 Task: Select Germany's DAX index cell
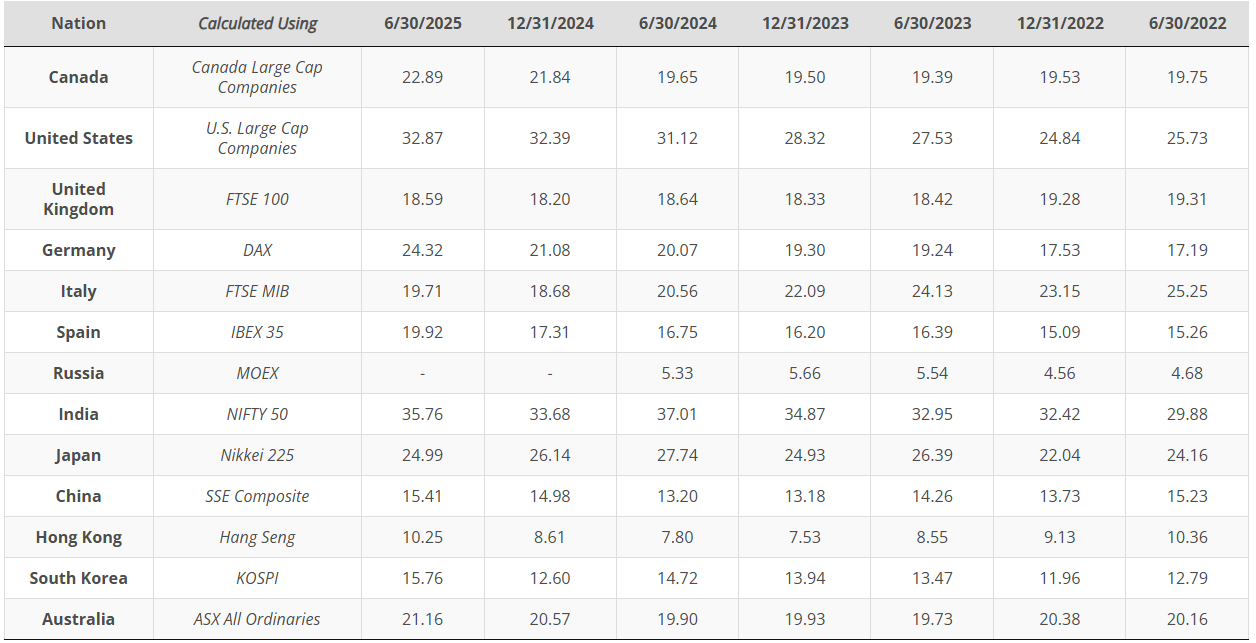257,250
